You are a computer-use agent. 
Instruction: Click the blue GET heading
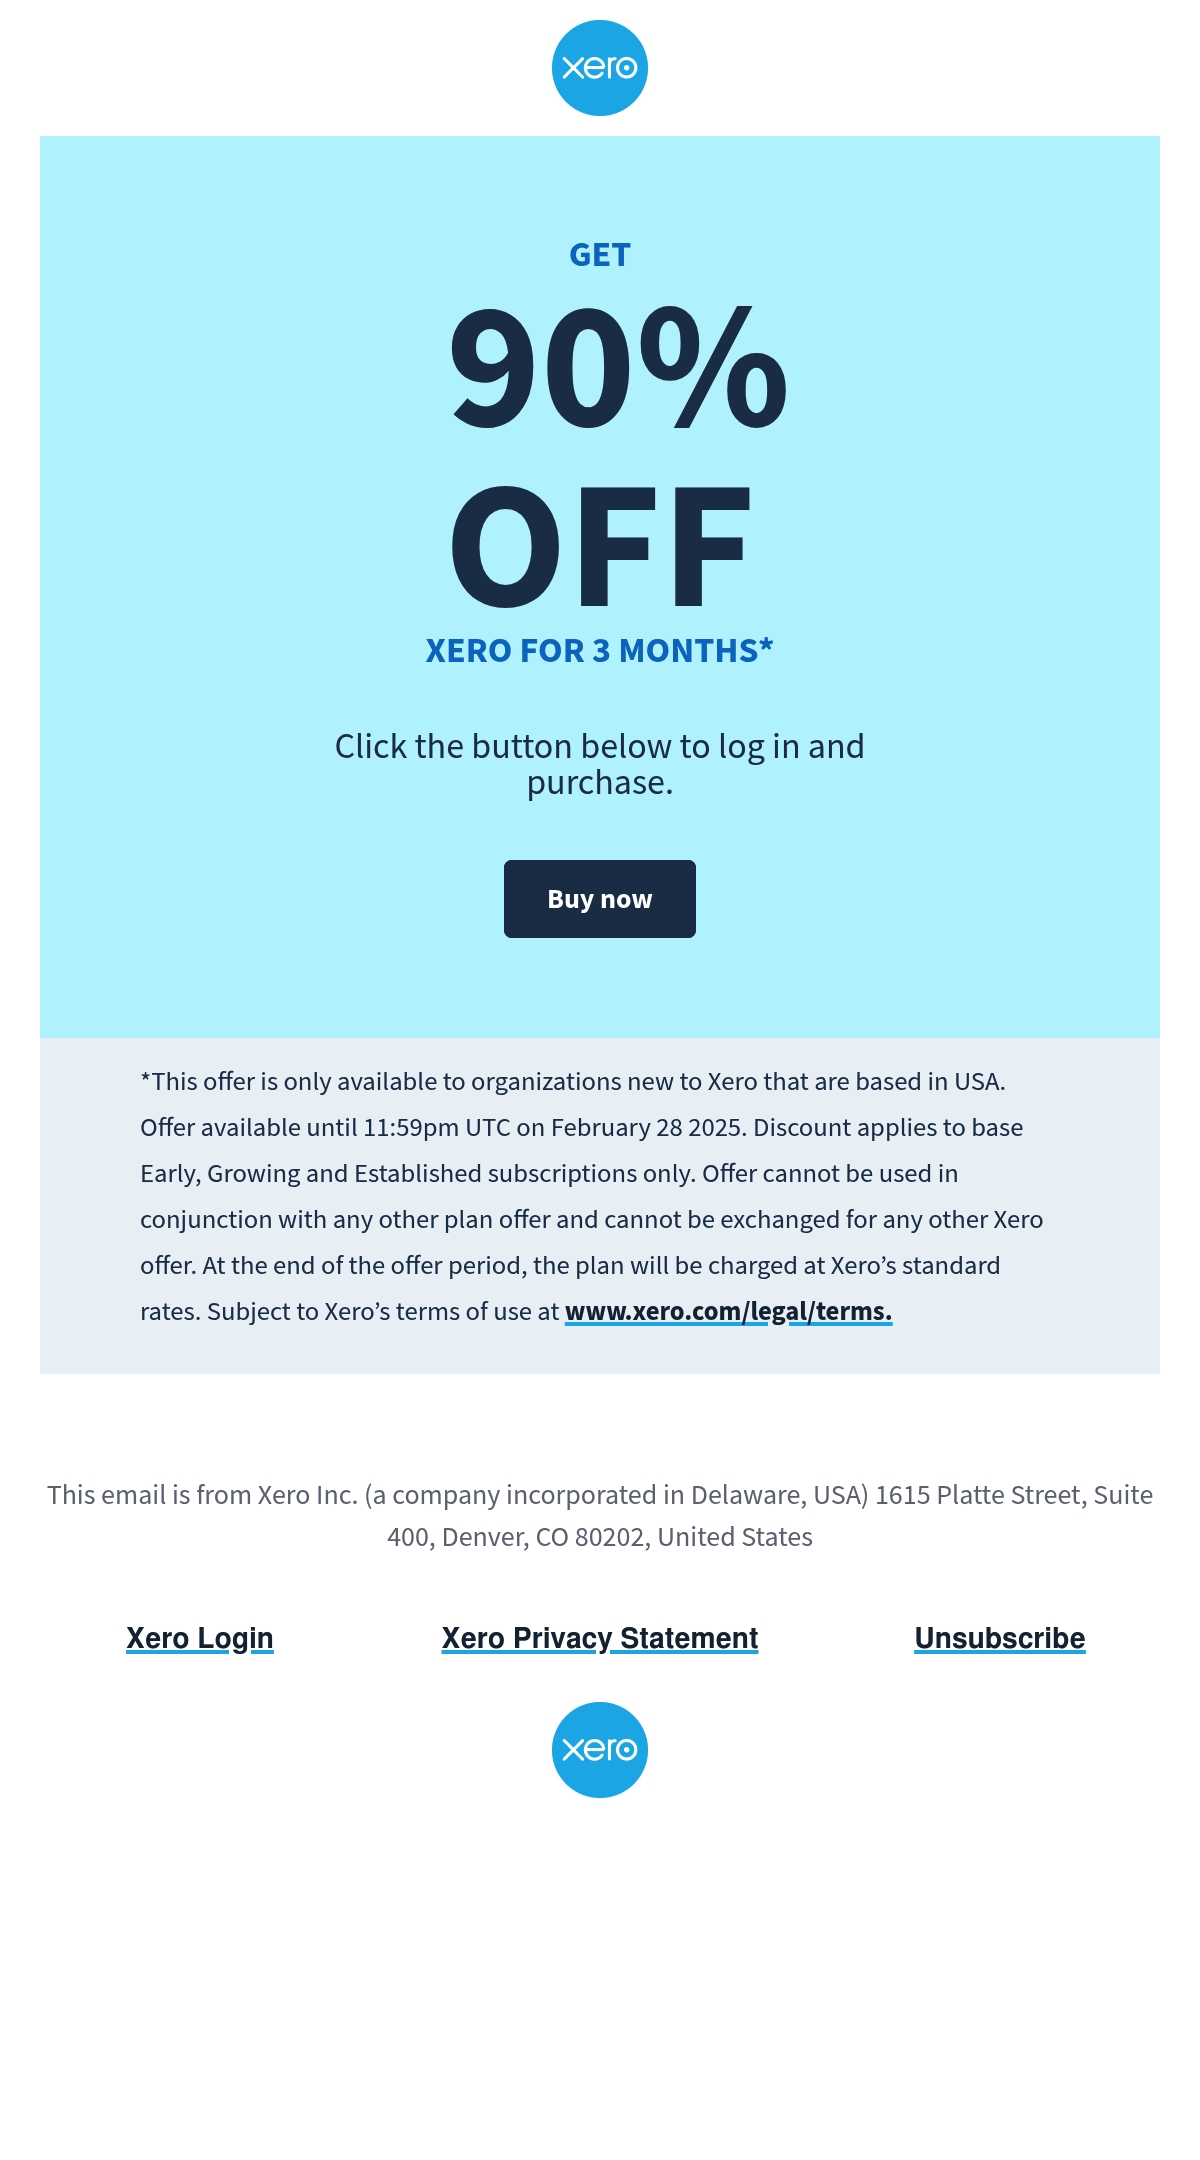(x=600, y=255)
